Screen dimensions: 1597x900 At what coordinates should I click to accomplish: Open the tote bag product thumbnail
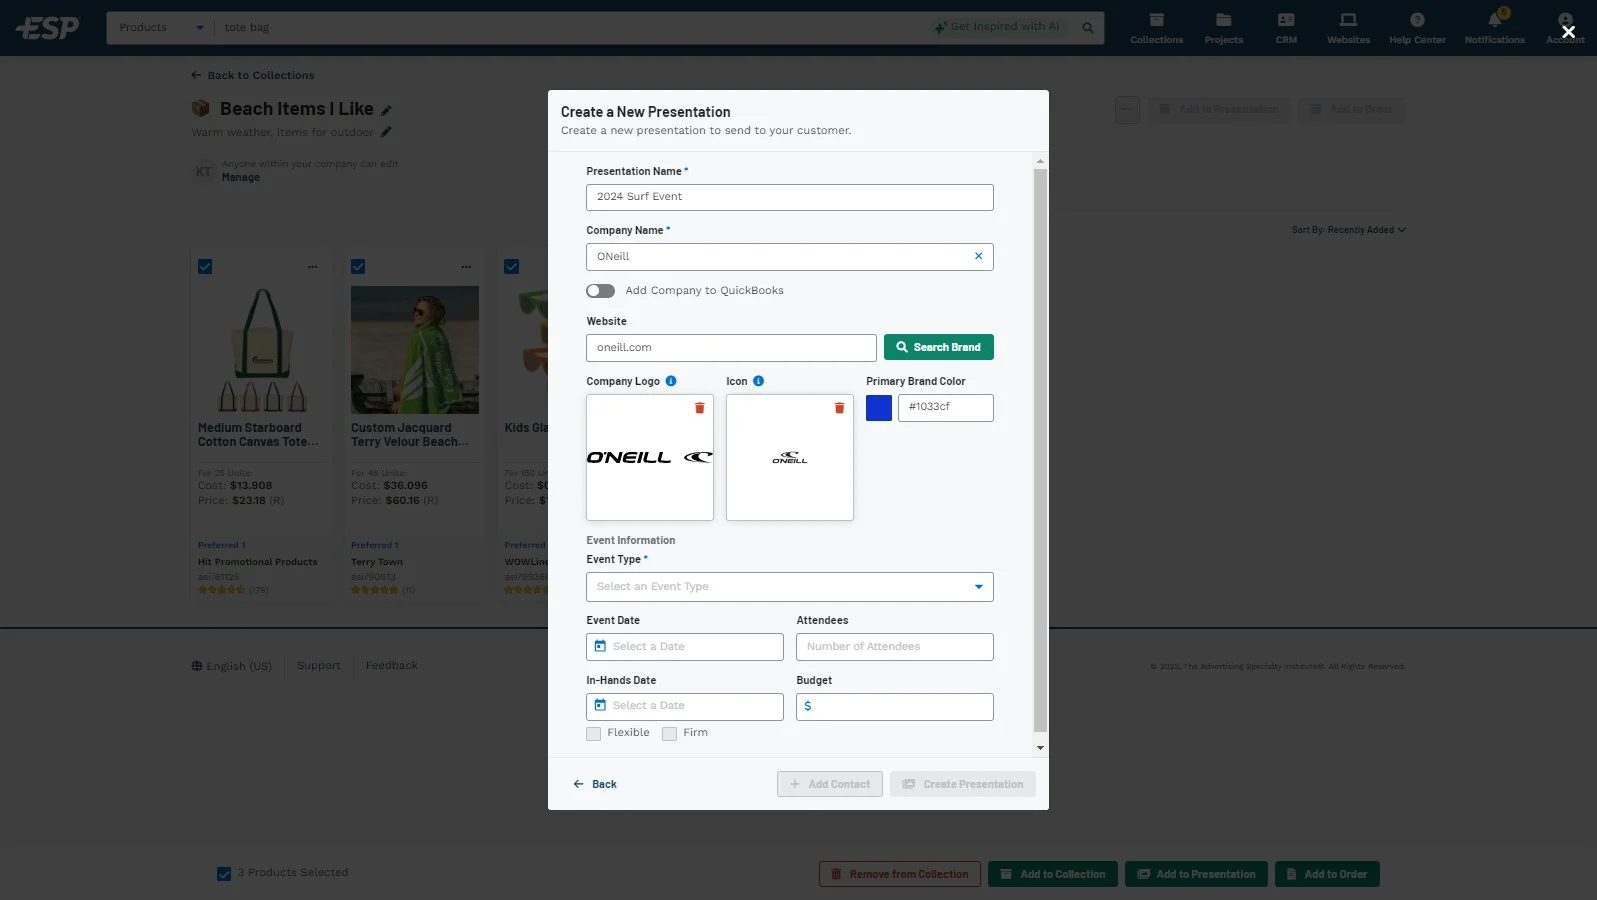pyautogui.click(x=262, y=350)
